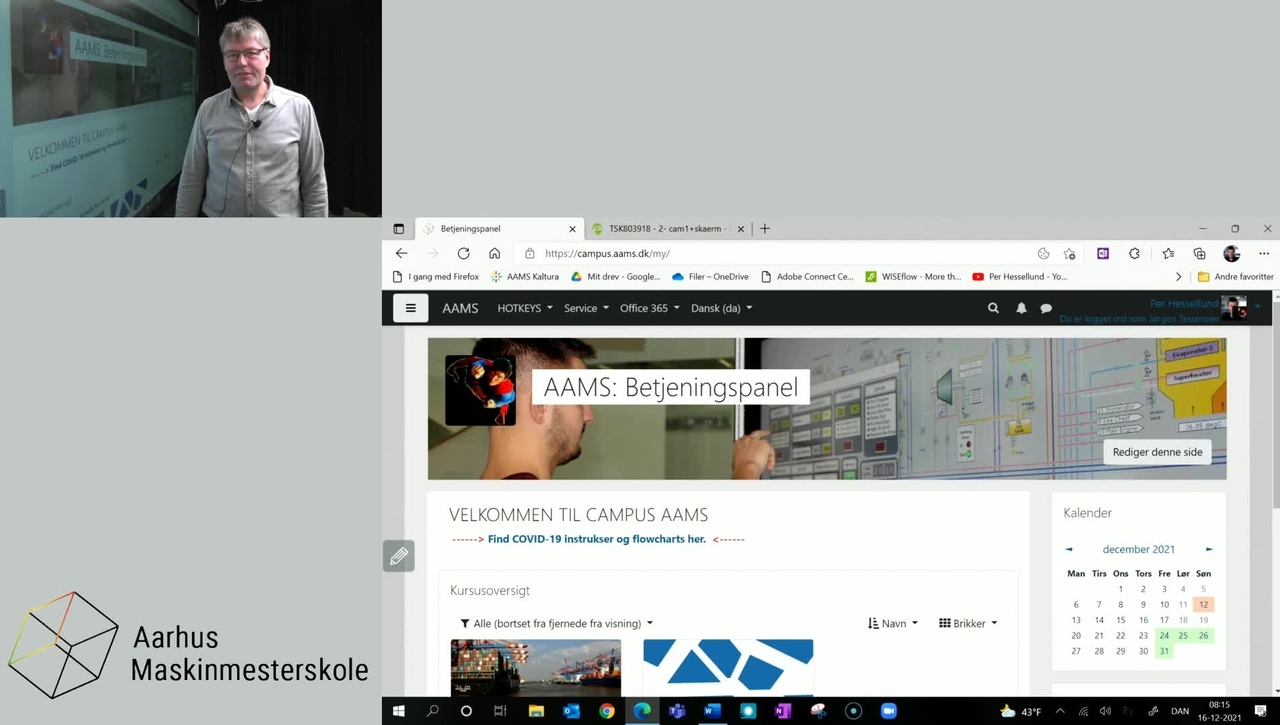Open the Filer – OneDrive bookmark
Screen dimensions: 1280x725
[710, 277]
